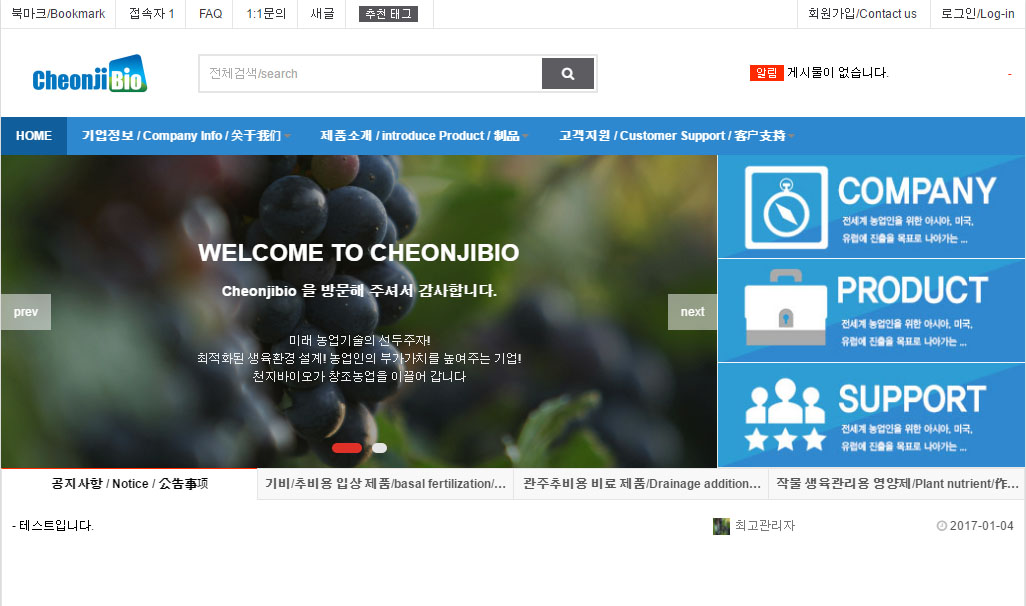Click the SUPPORT people and stars icon

point(785,414)
